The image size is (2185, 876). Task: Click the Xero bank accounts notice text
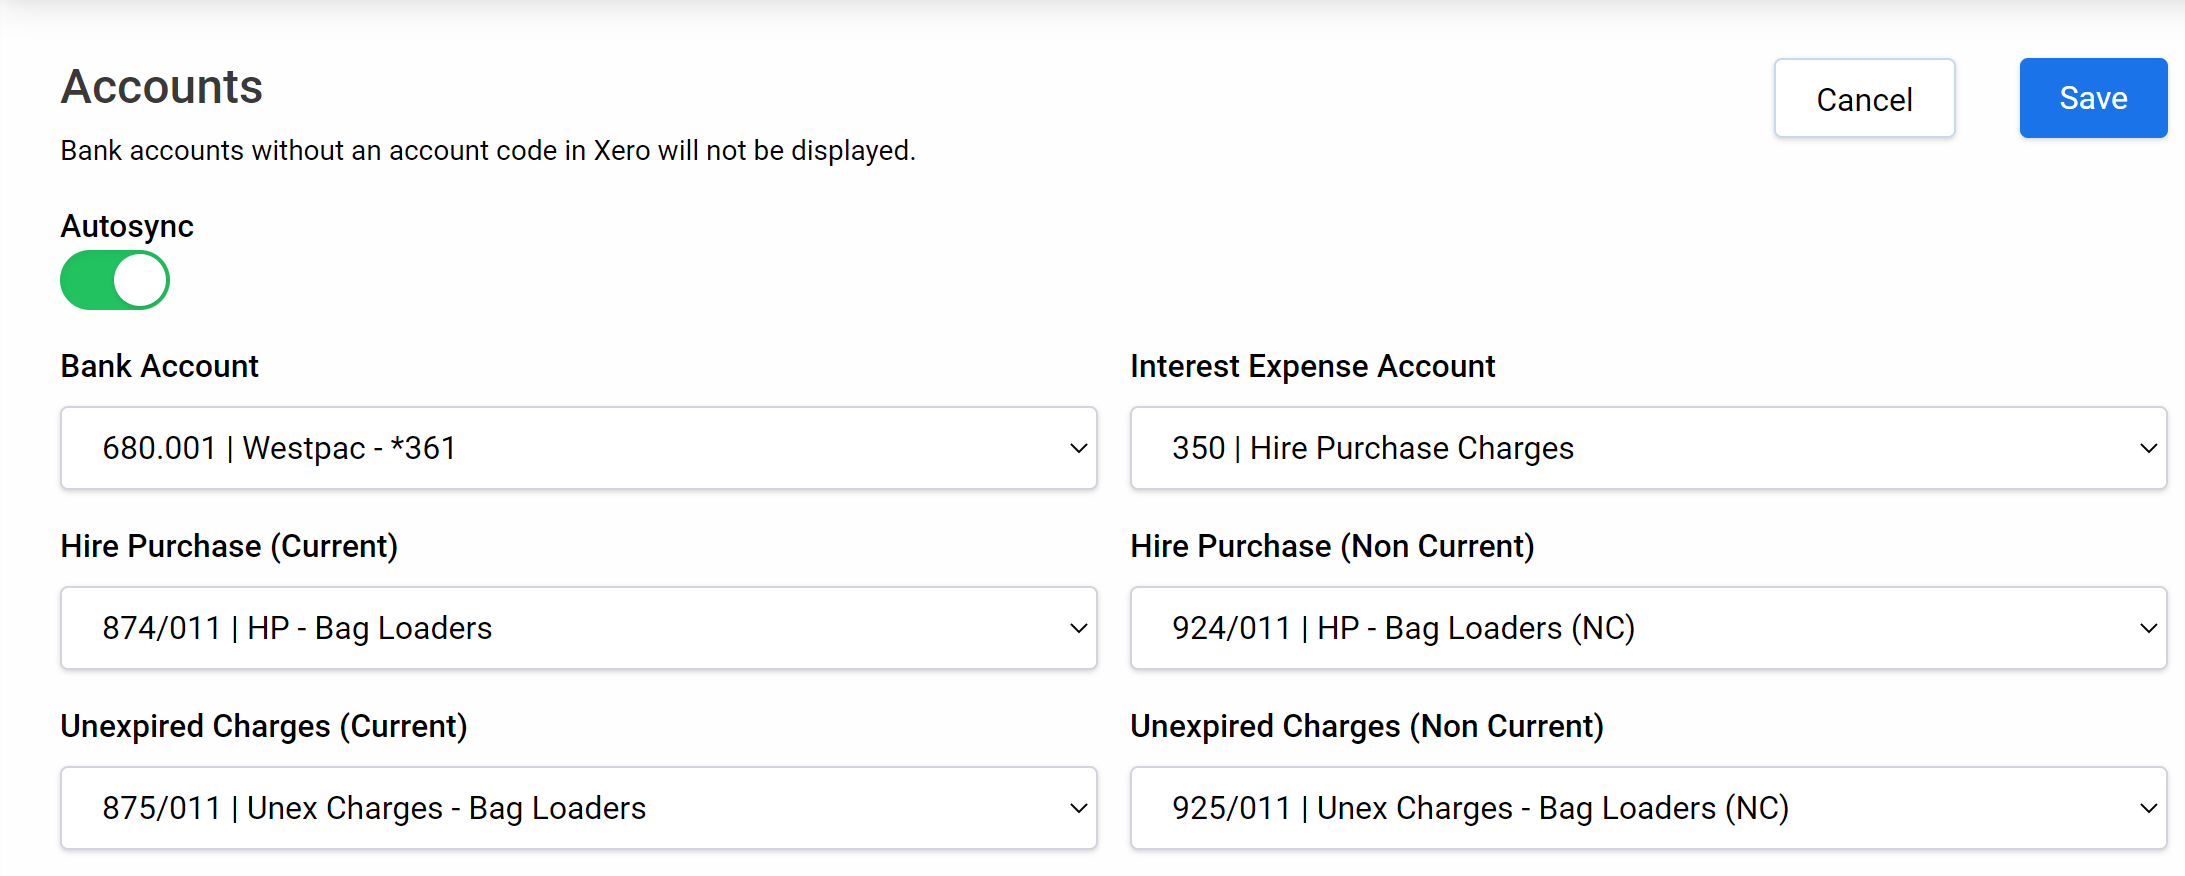pos(488,151)
